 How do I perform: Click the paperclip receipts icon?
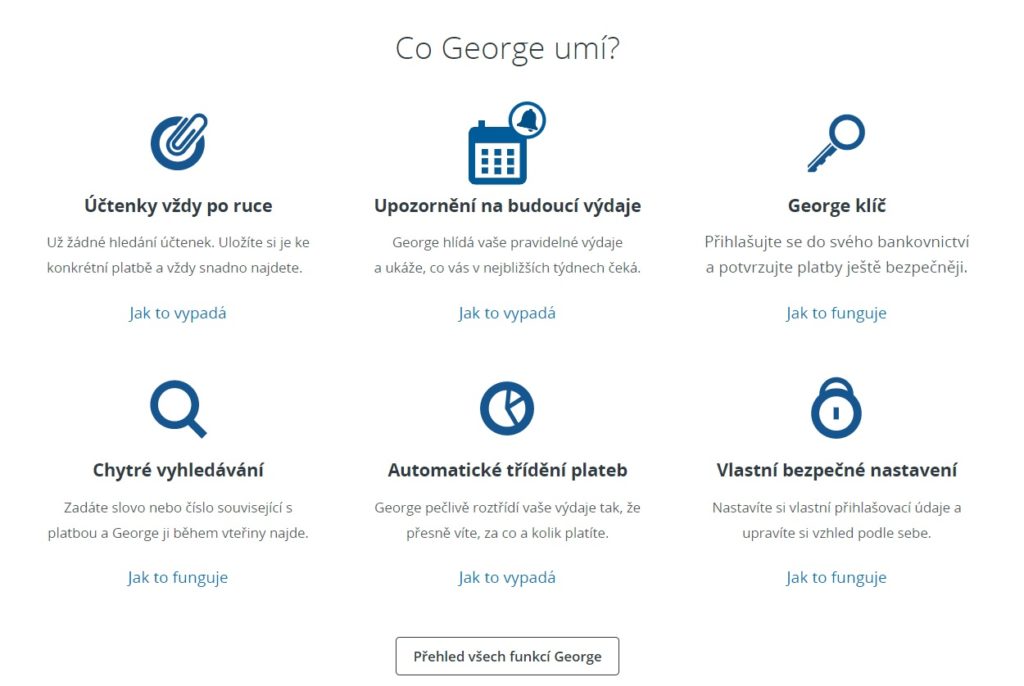coord(178,142)
